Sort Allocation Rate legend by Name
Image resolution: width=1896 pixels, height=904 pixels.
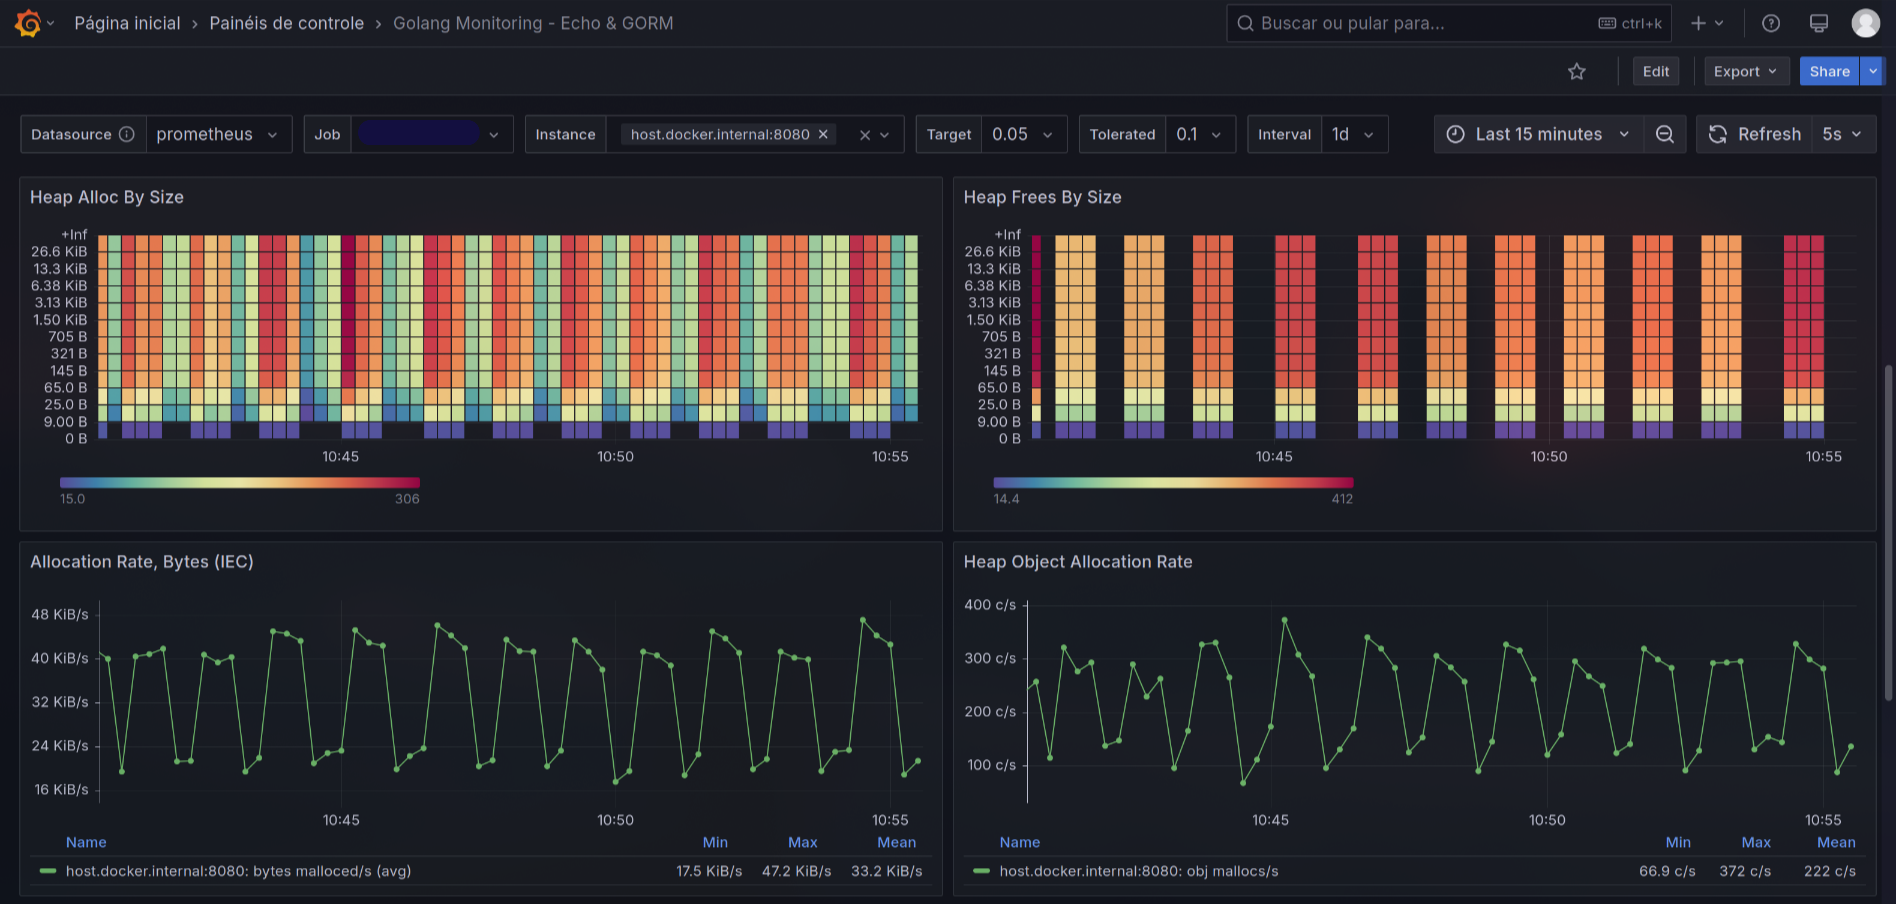point(86,842)
